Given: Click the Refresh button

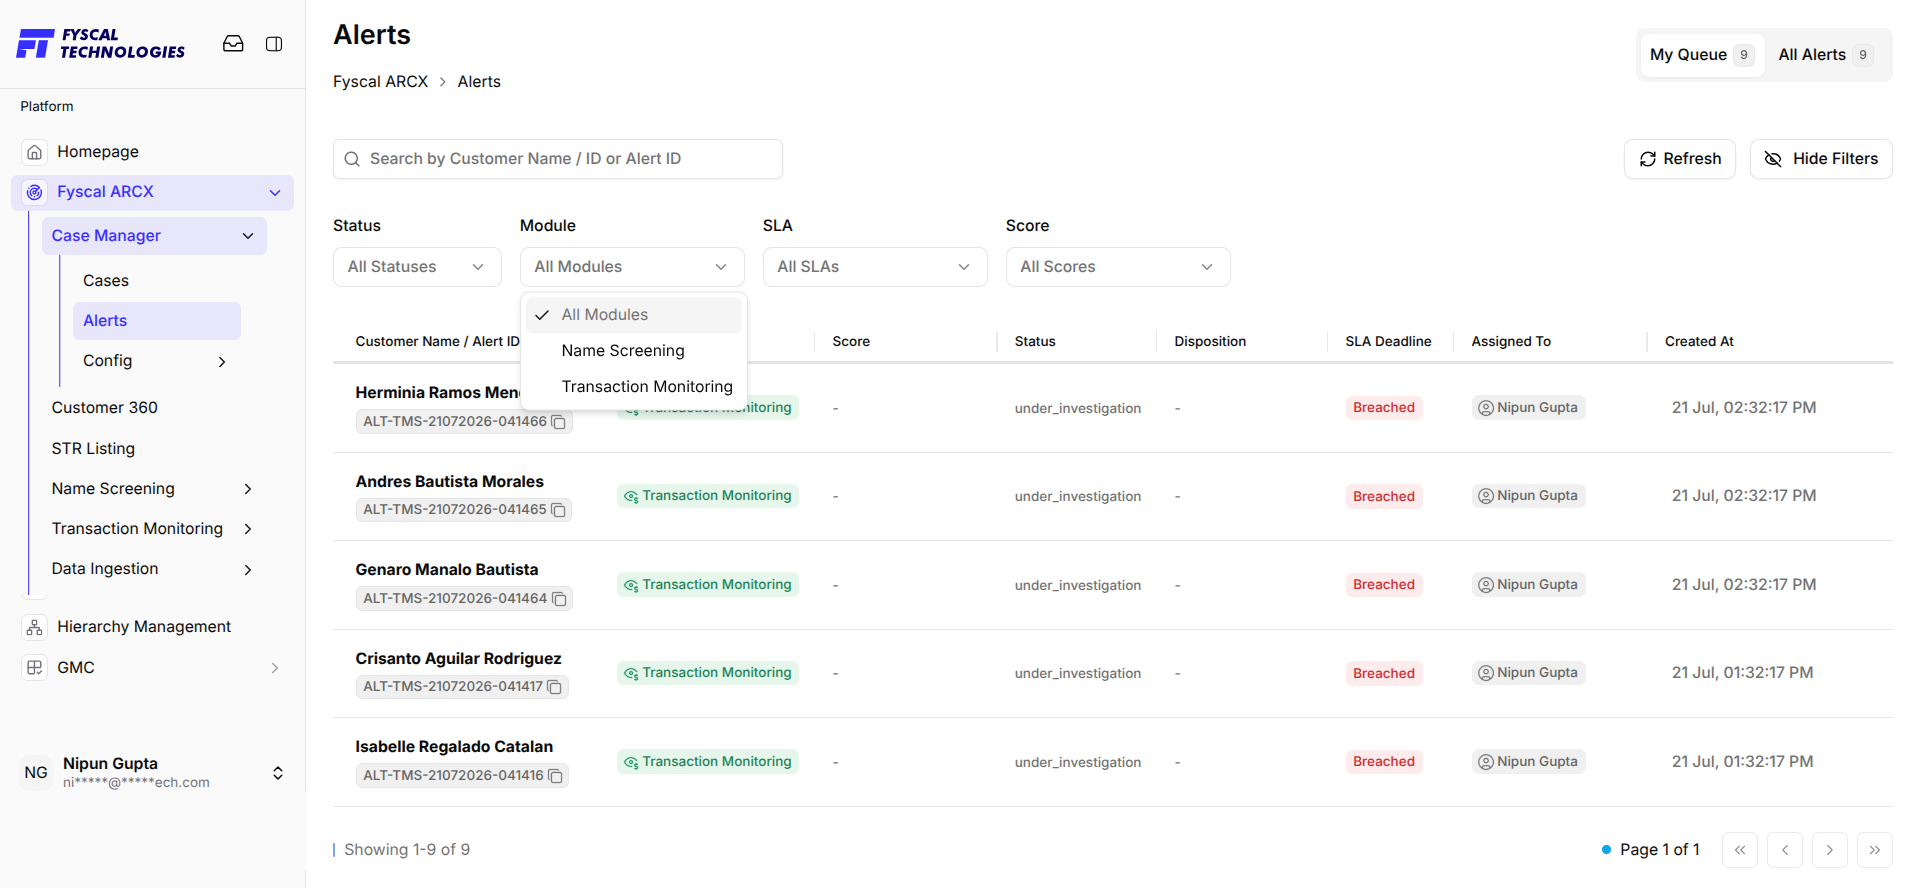Looking at the screenshot, I should click(1680, 159).
